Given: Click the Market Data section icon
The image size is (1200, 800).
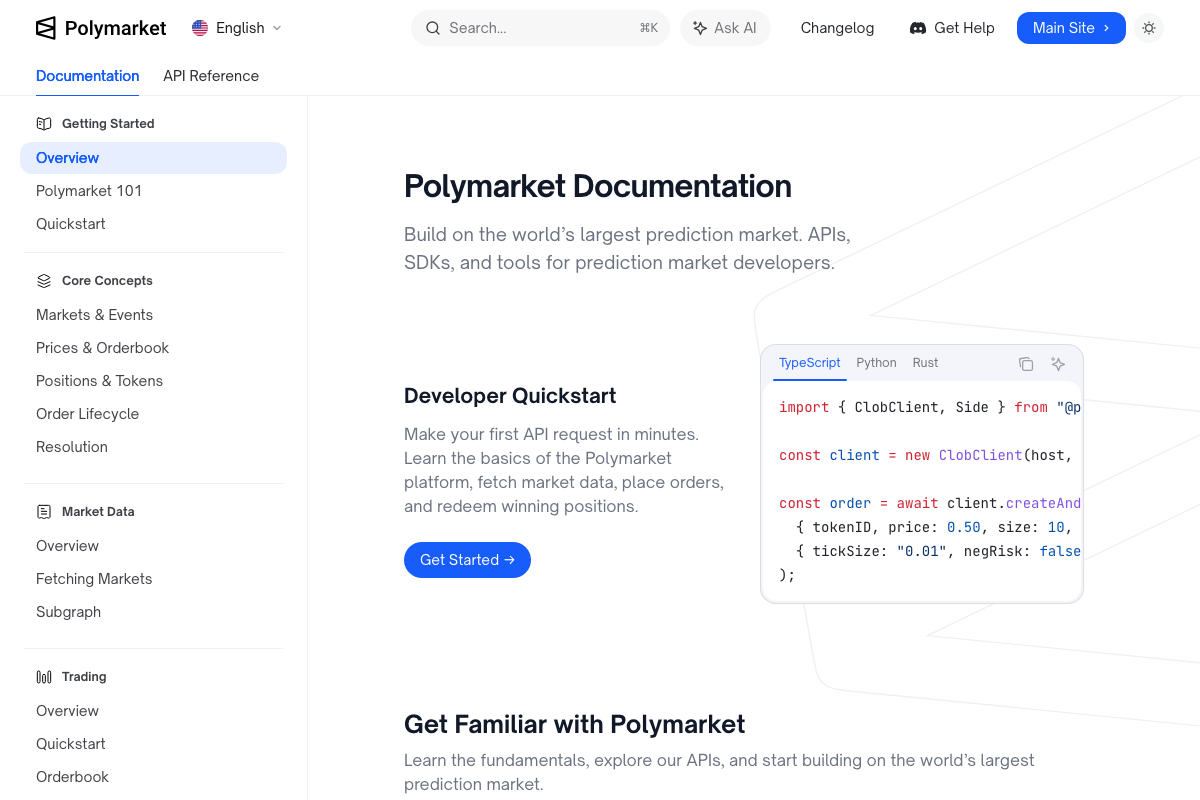Looking at the screenshot, I should (x=44, y=512).
